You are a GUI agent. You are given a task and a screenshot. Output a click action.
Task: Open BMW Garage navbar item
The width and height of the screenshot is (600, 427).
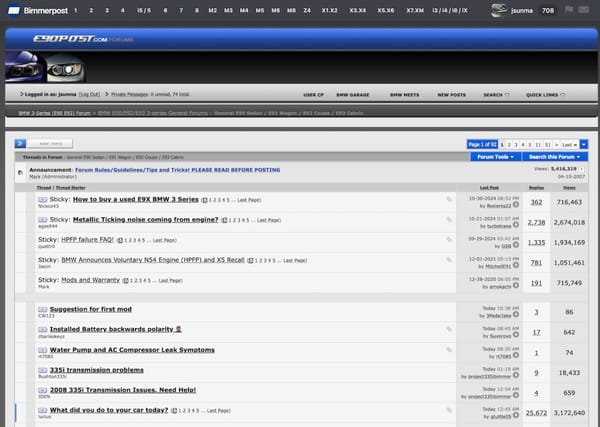pyautogui.click(x=352, y=95)
